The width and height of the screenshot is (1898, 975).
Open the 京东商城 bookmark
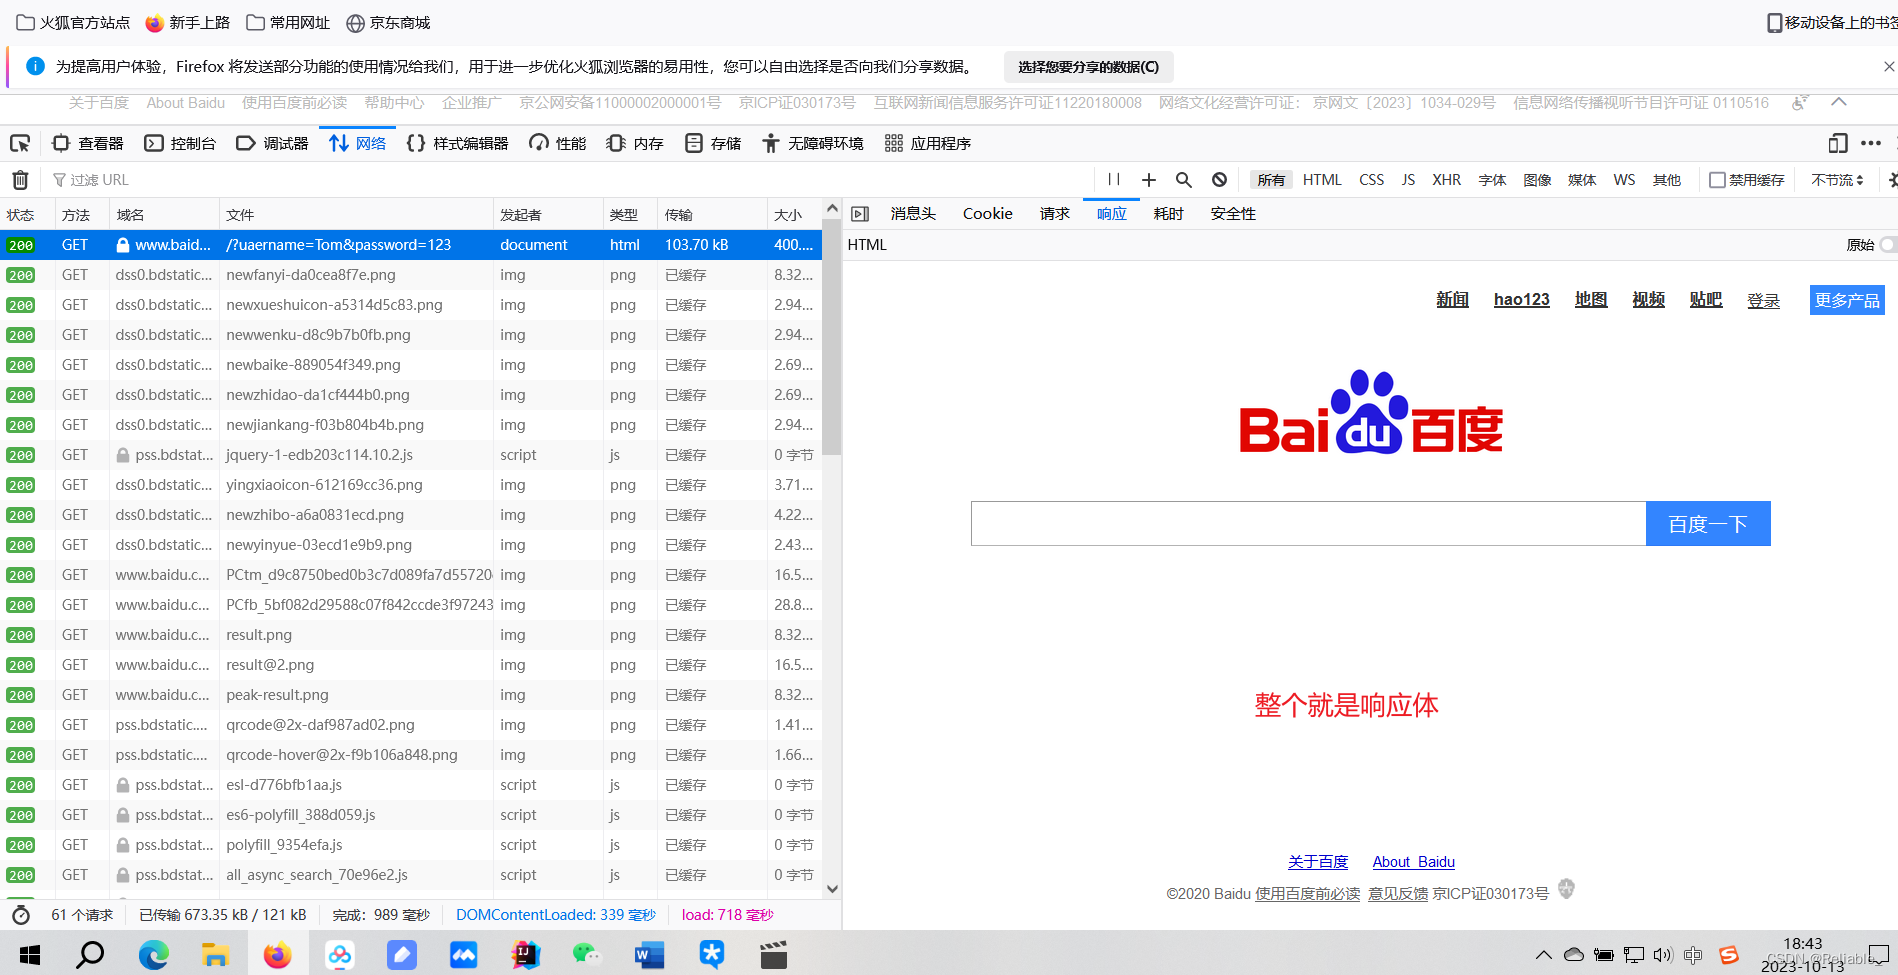(x=388, y=22)
